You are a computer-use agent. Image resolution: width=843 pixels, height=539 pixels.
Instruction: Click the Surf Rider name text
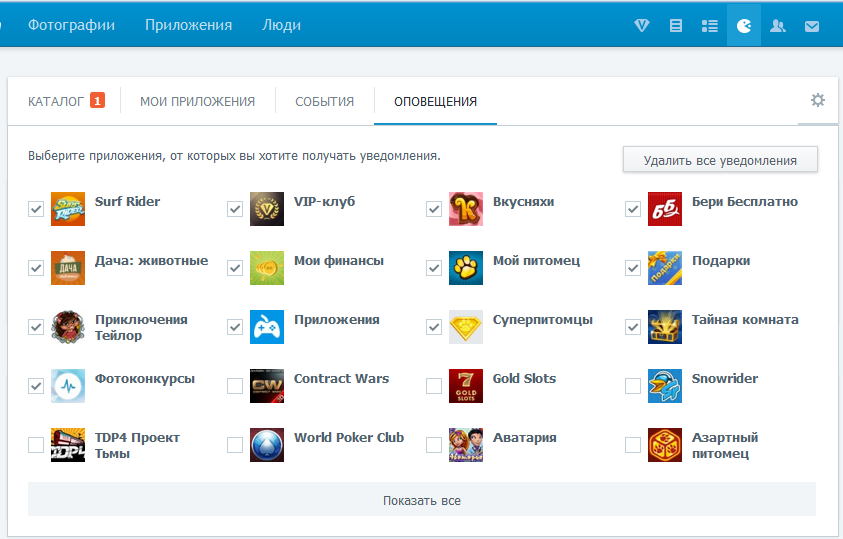click(x=127, y=202)
